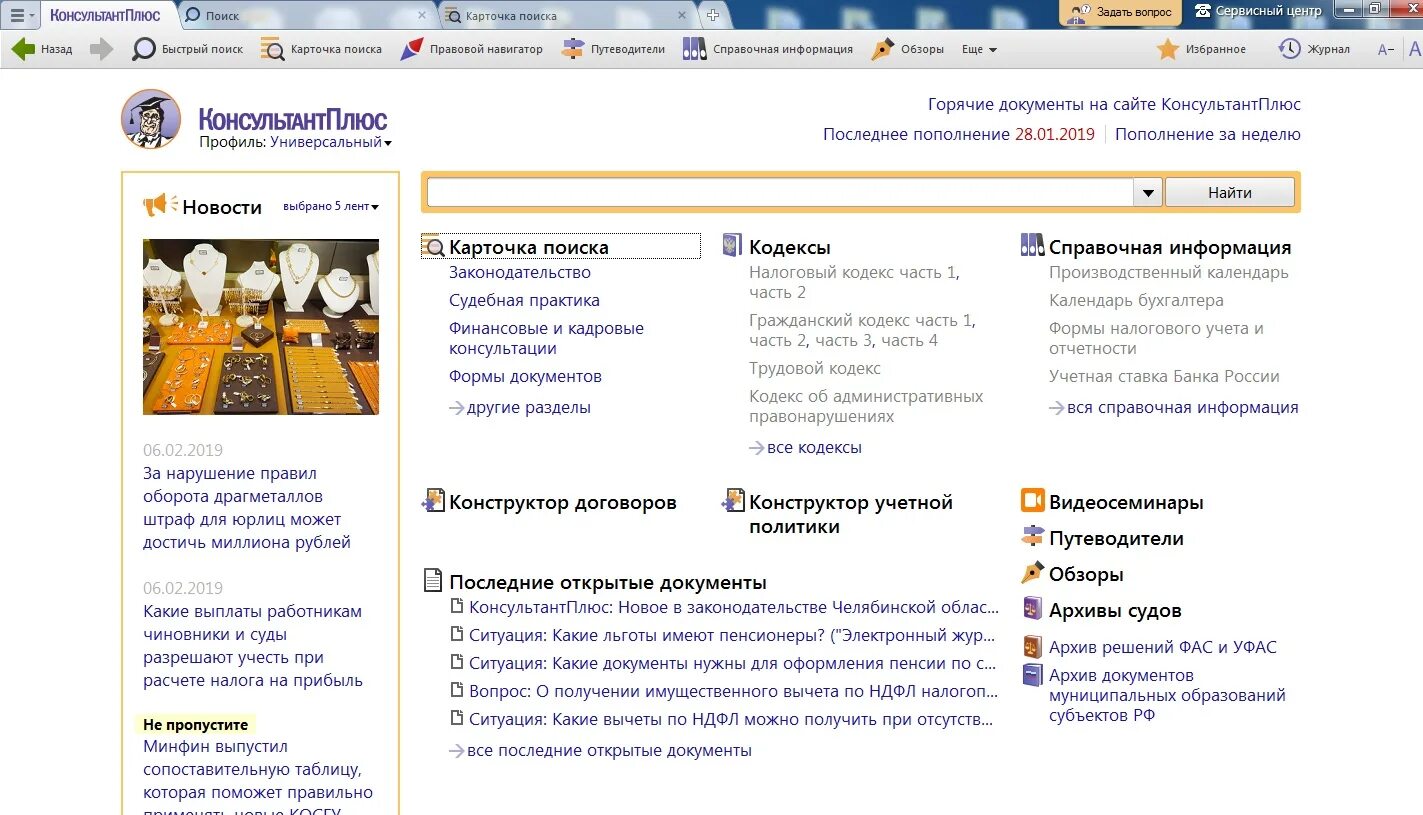Switch to the second Карточка поиска tab
This screenshot has height=815, width=1423.
pos(565,16)
